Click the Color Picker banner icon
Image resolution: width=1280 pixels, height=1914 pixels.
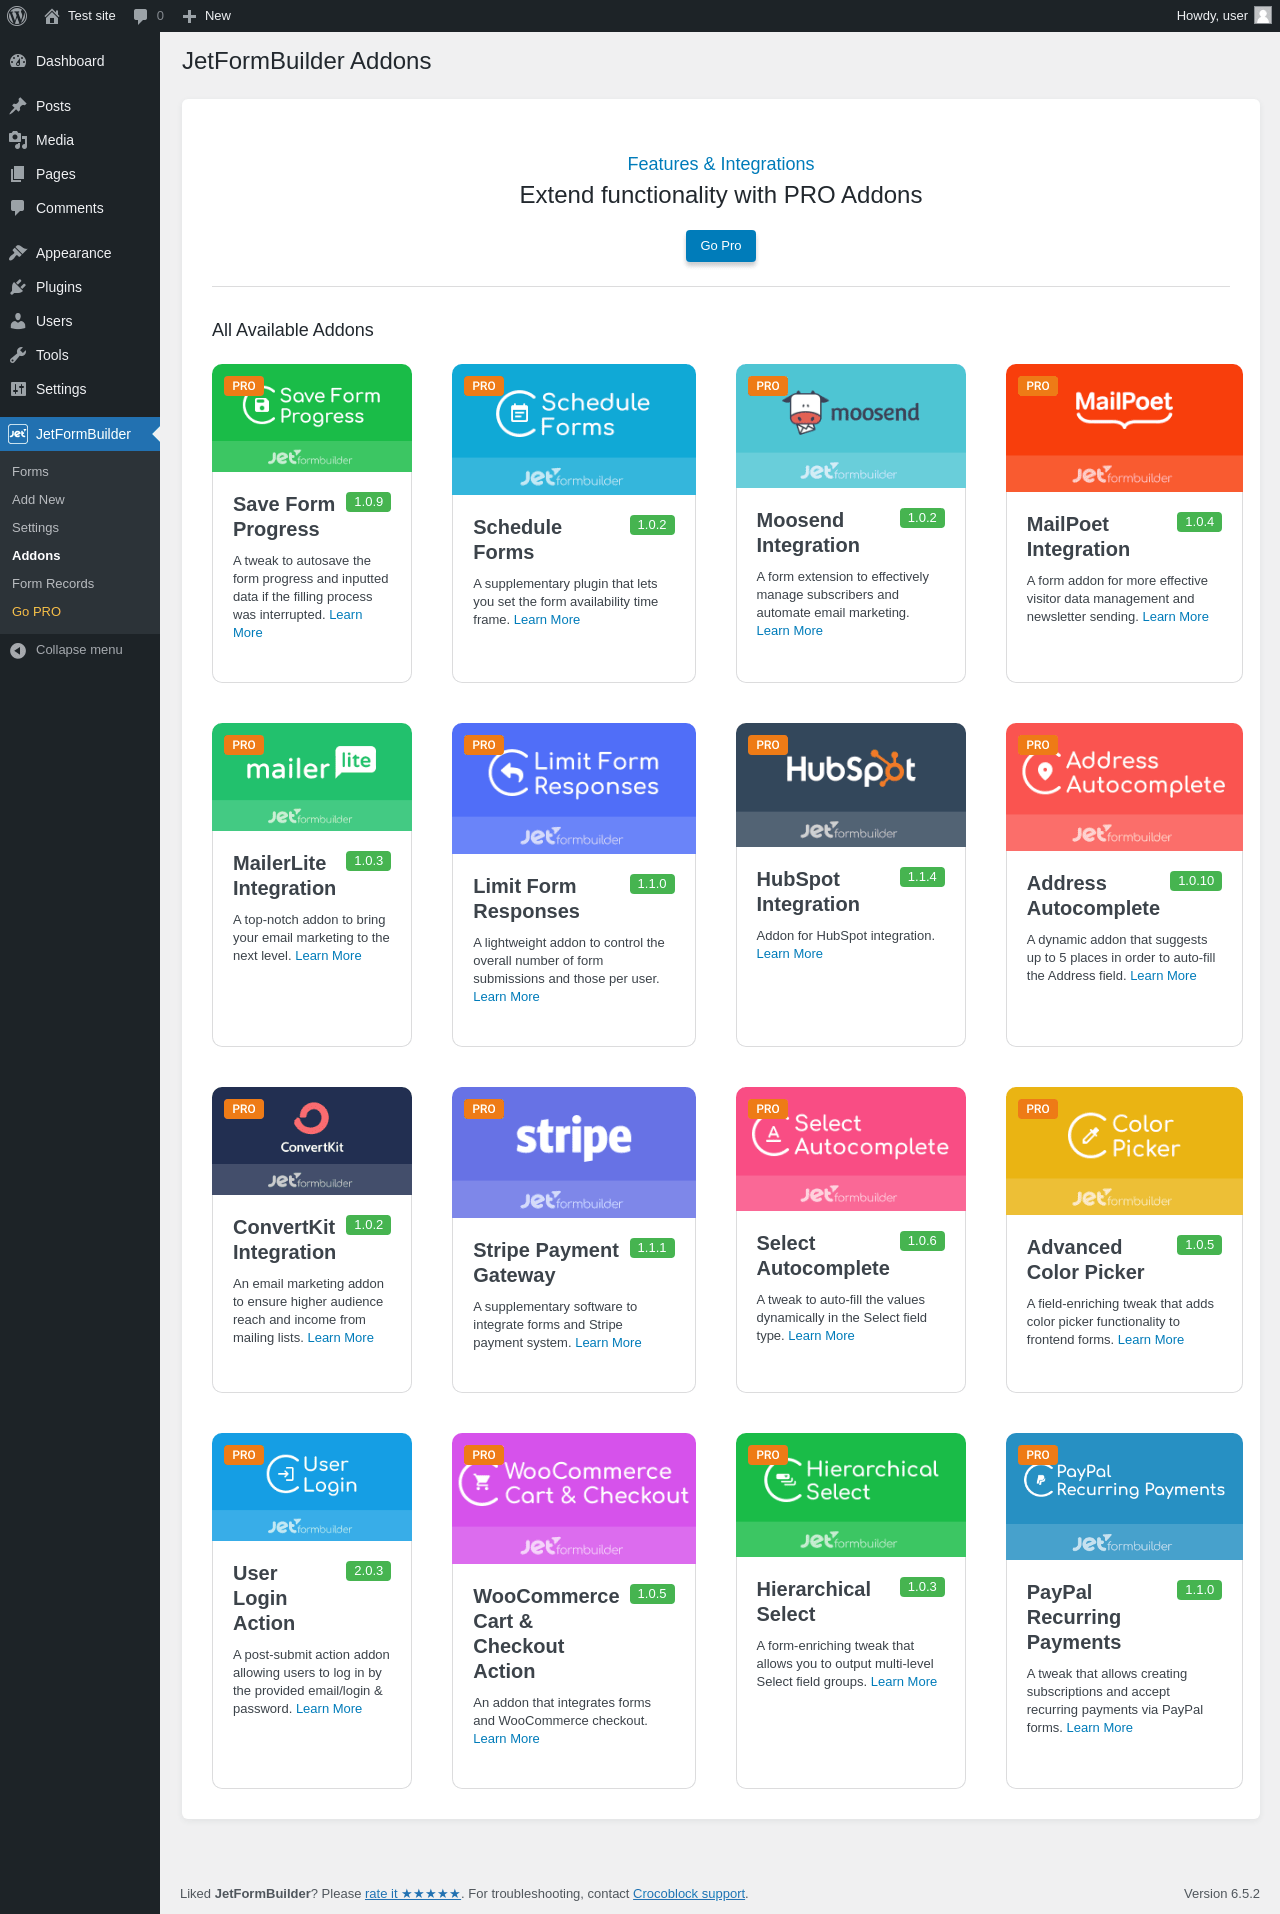(1088, 1135)
